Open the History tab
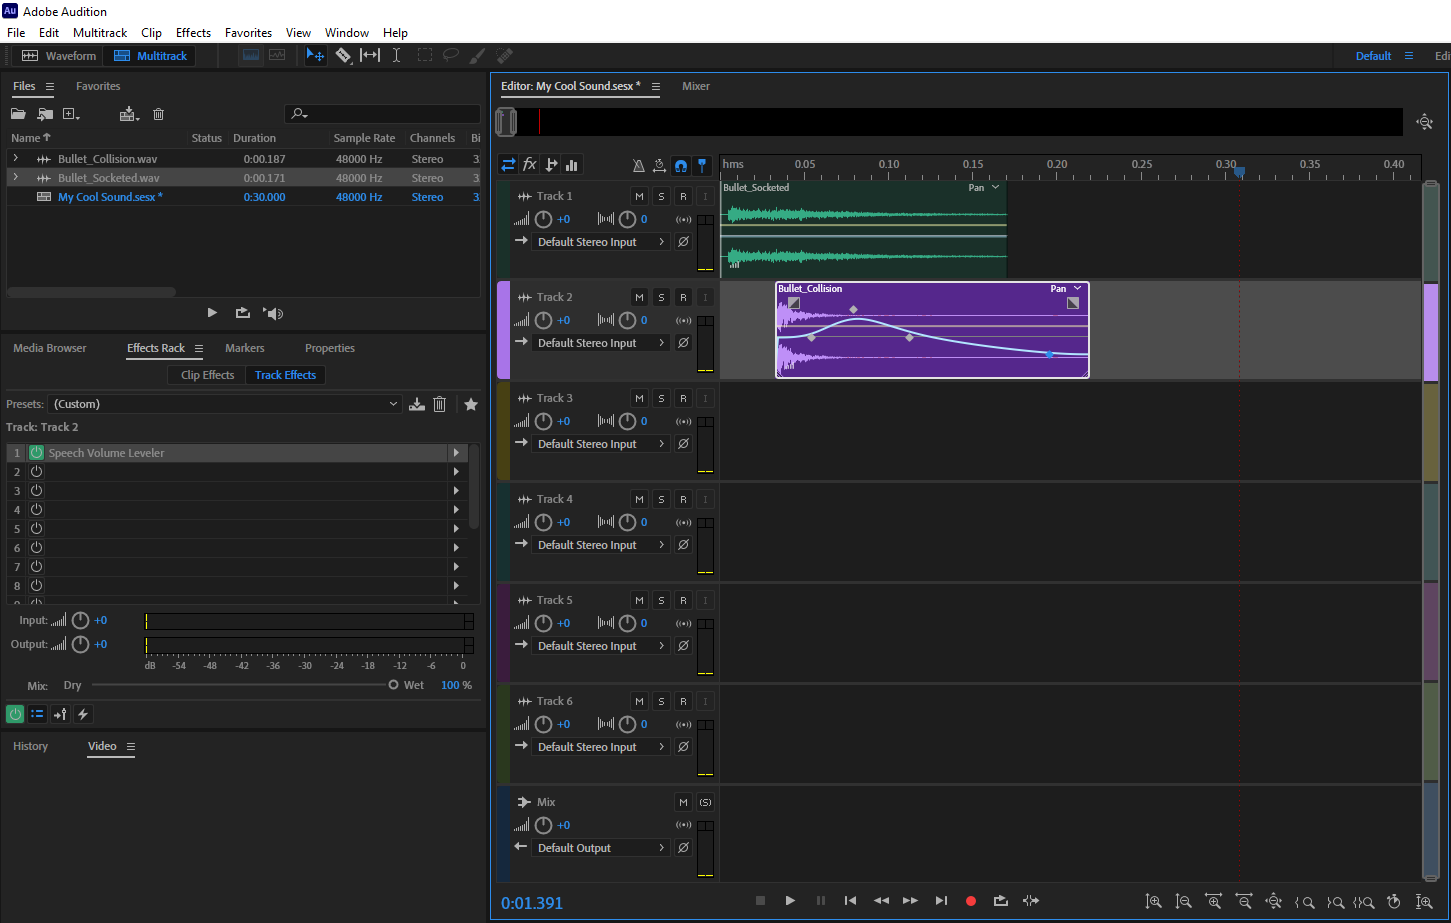 pos(30,746)
